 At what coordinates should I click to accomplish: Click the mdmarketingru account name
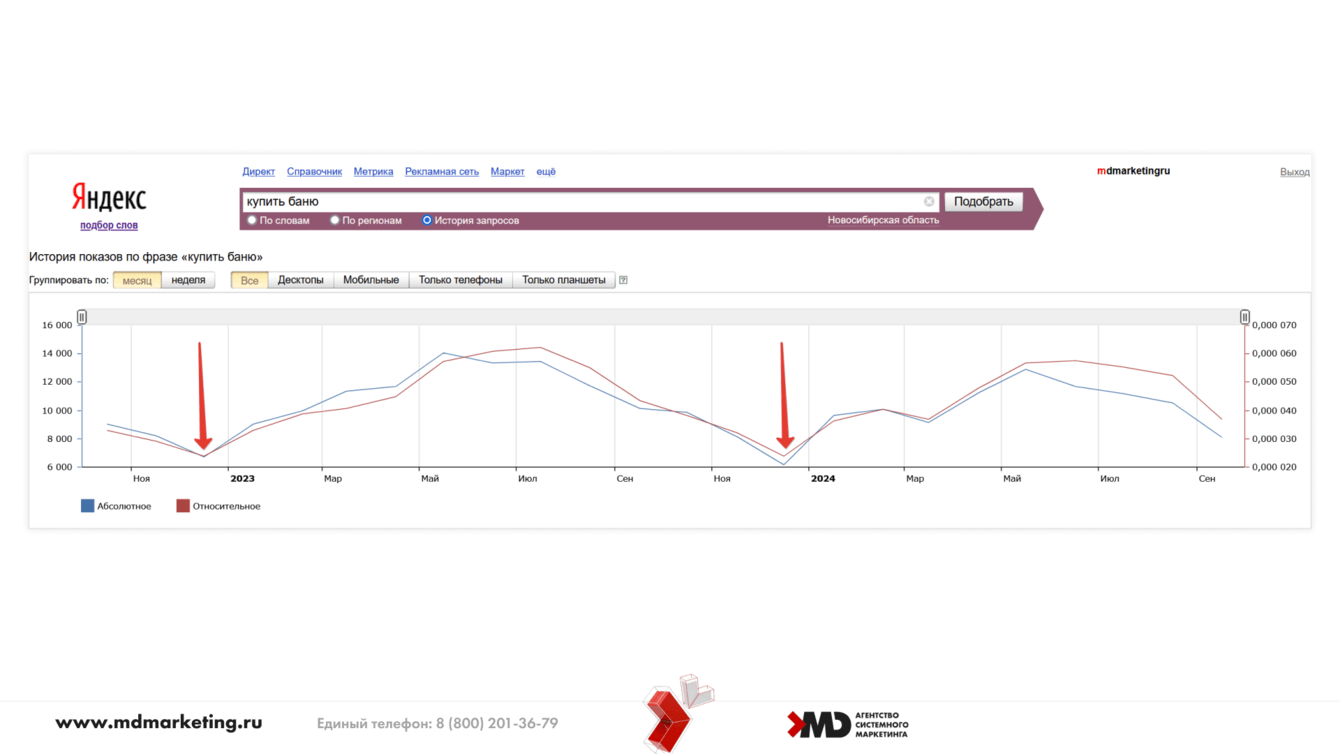1133,171
